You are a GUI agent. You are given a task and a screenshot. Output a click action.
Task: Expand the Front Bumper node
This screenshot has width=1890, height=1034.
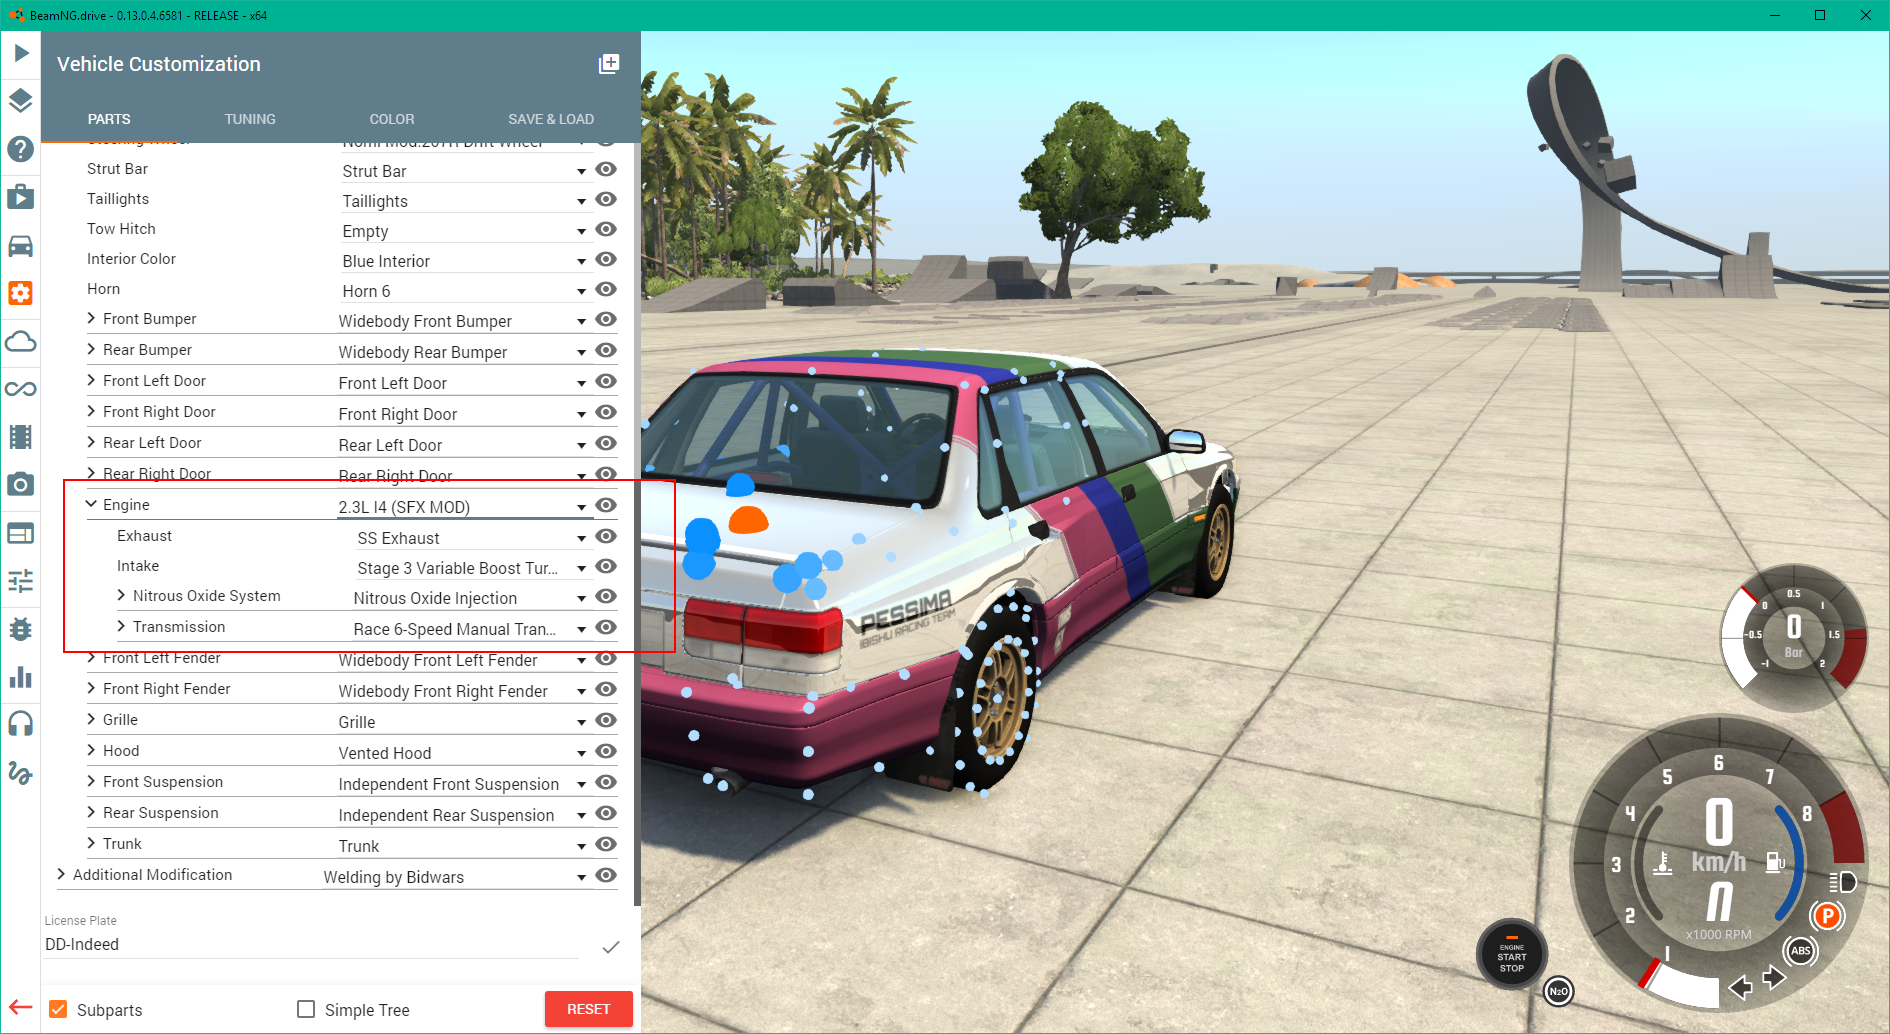(x=91, y=319)
